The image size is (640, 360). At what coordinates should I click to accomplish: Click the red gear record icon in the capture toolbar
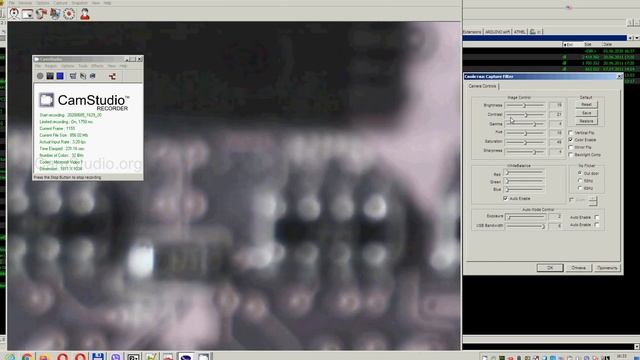[x=69, y=14]
